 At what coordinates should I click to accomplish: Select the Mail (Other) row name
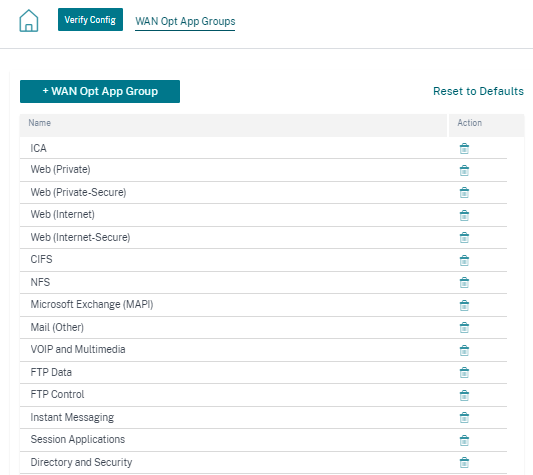57,327
